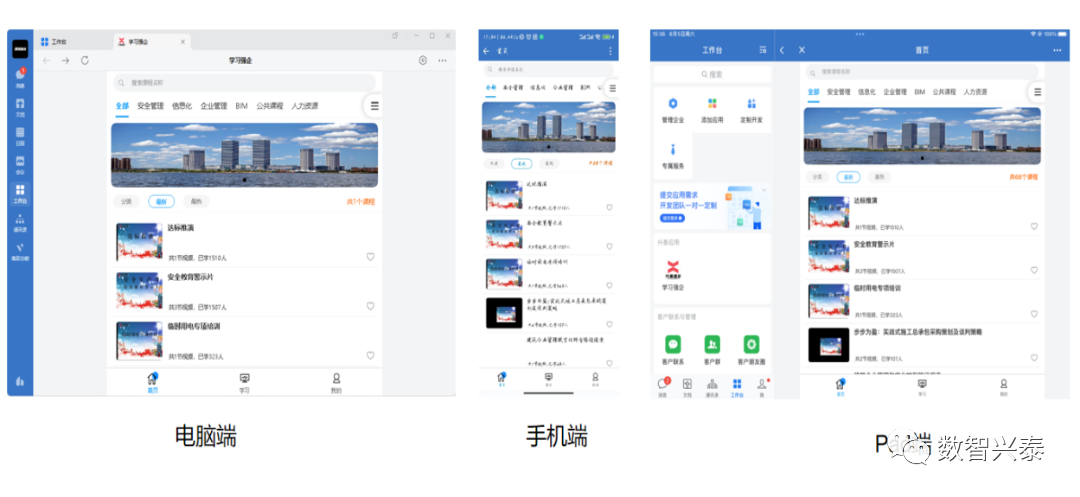Toggle the heart for 安全教育警示片 on the desktop view
1080x497 pixels.
tap(369, 304)
